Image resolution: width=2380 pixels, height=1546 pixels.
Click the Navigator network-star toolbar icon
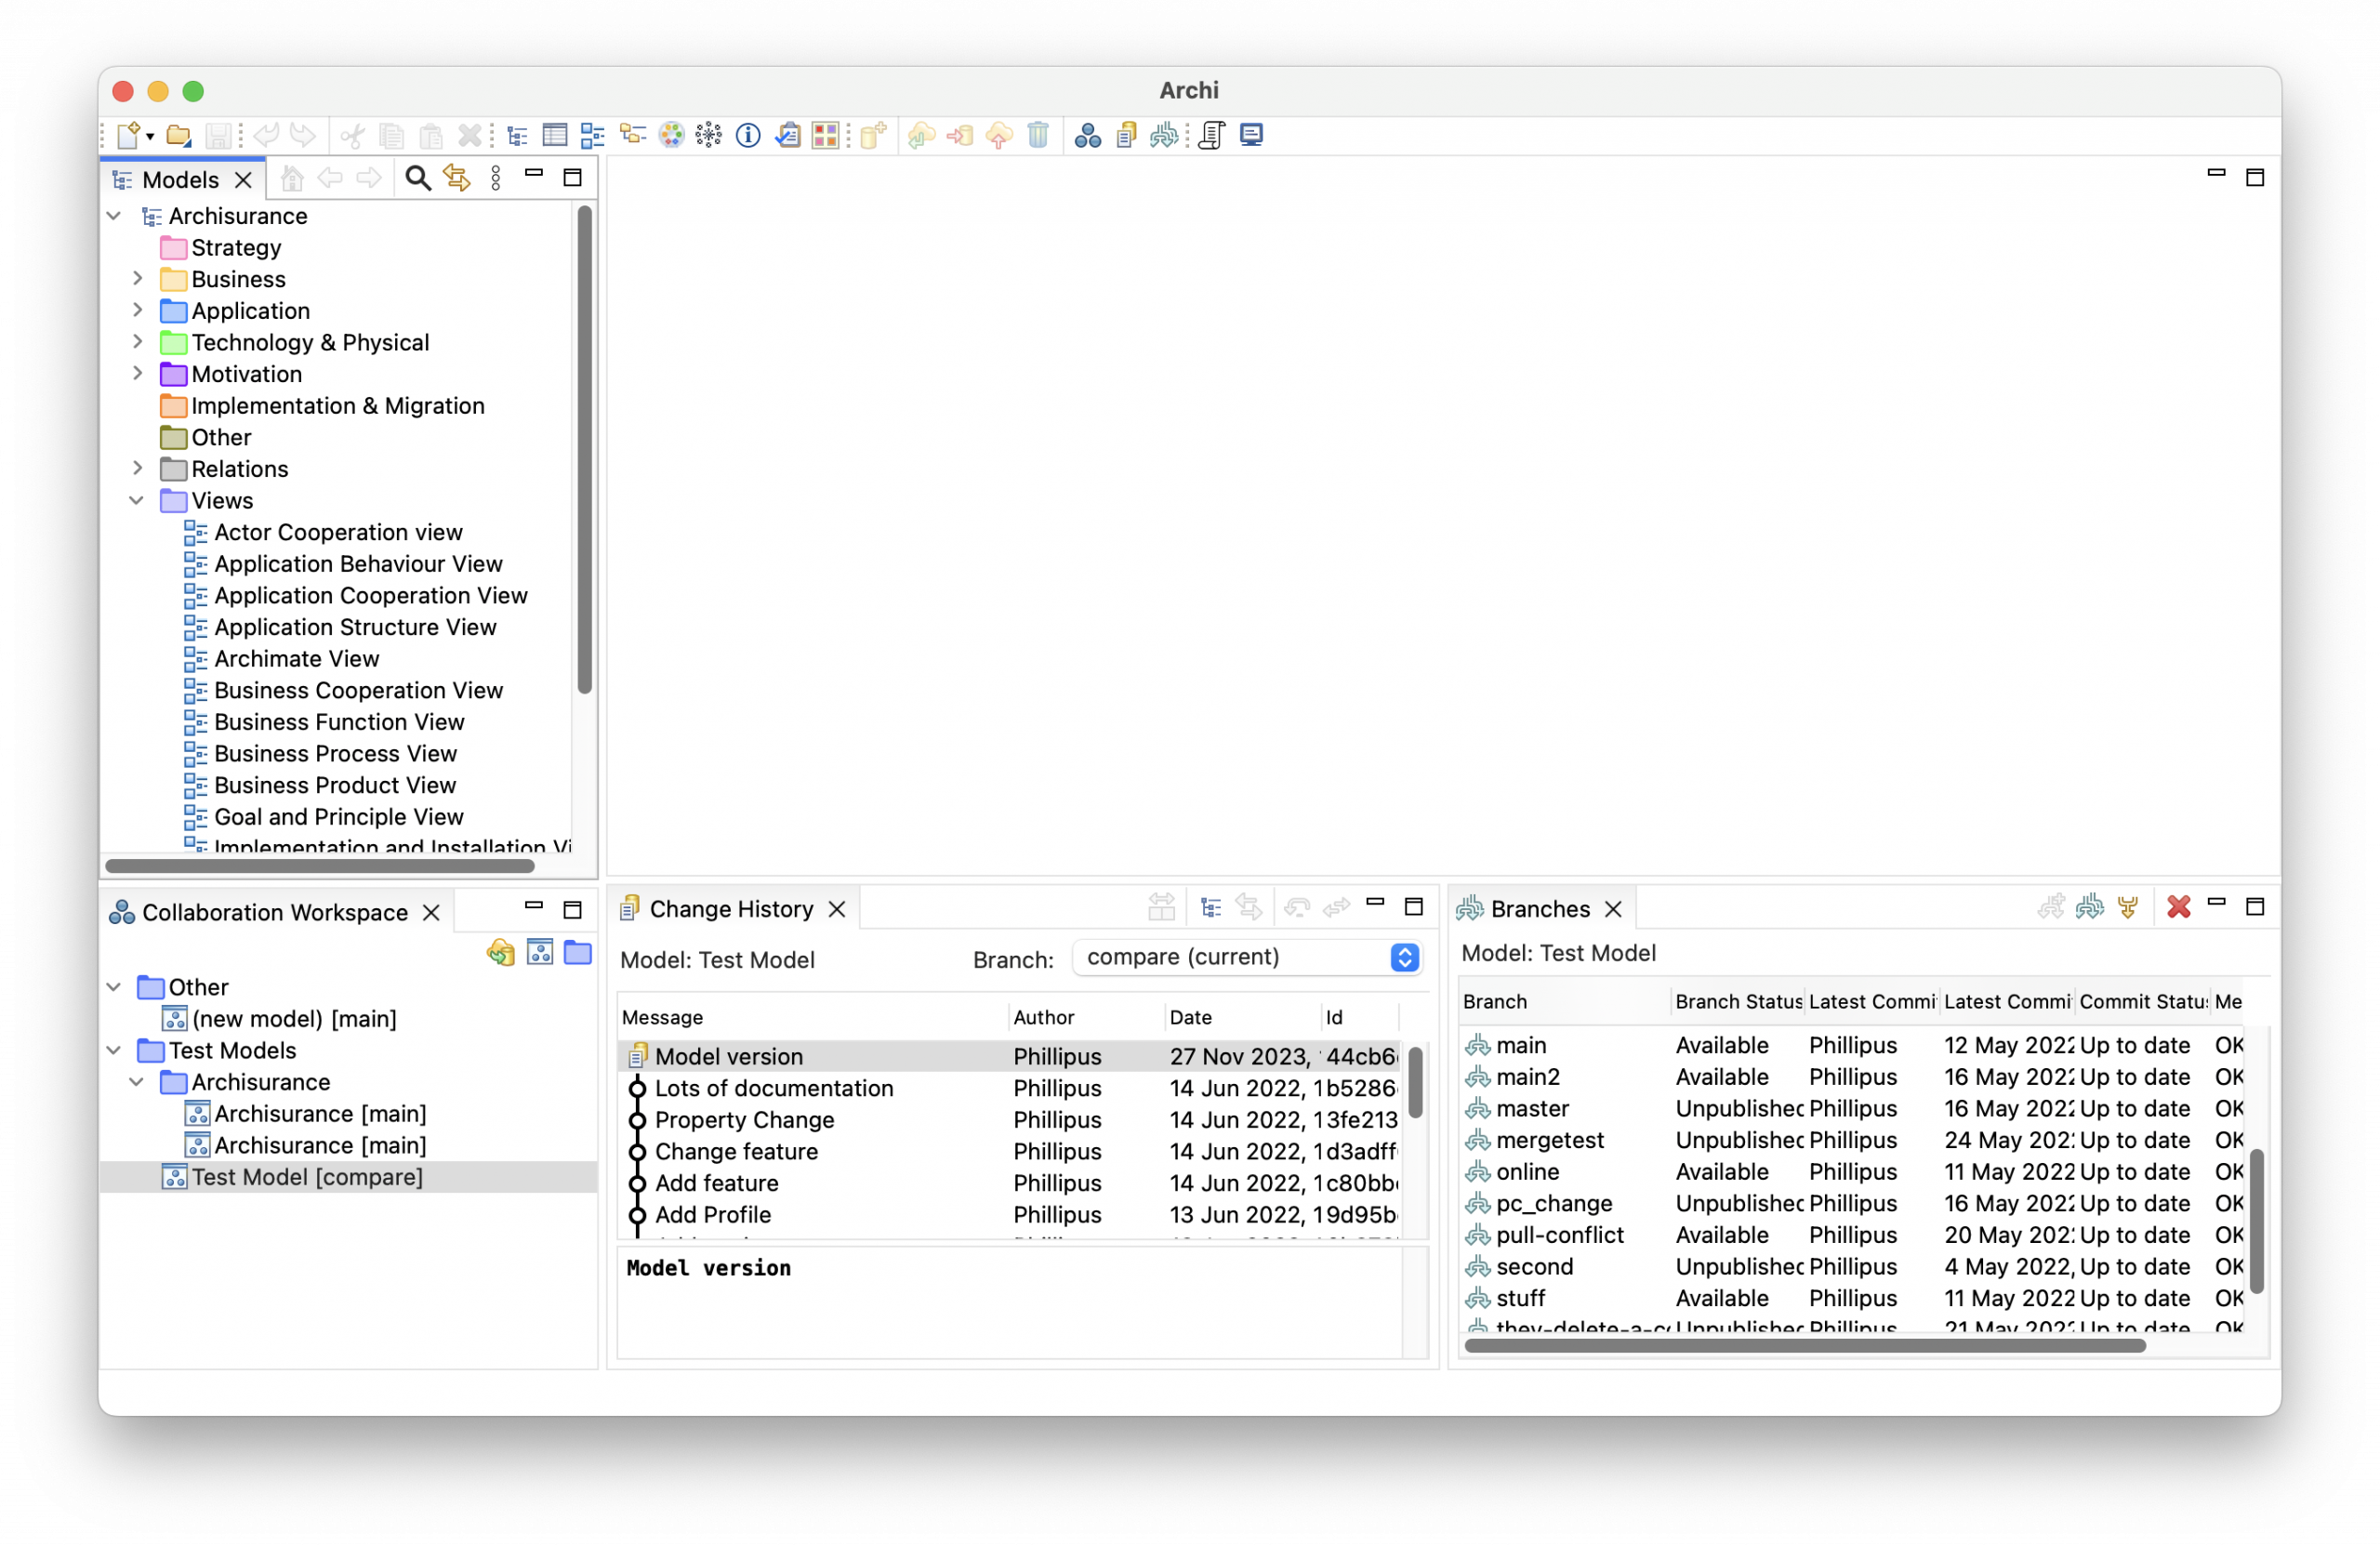[x=709, y=135]
